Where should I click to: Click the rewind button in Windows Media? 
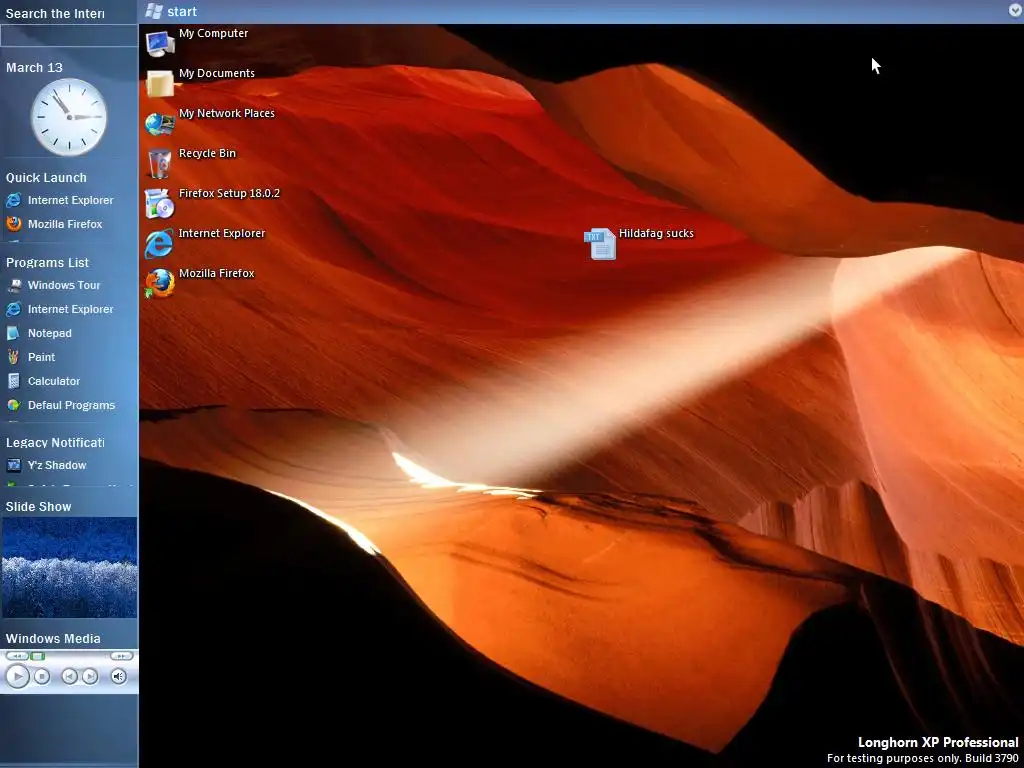click(17, 656)
